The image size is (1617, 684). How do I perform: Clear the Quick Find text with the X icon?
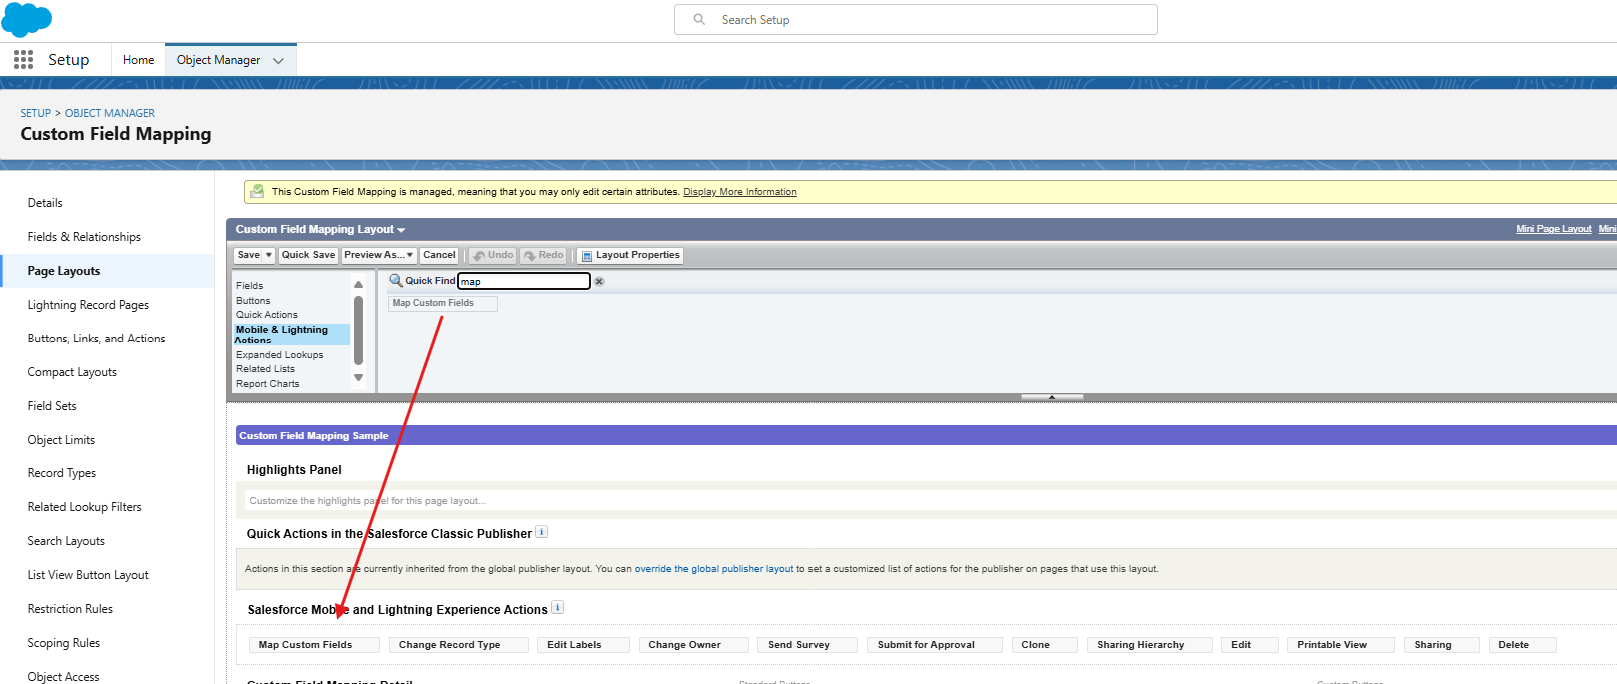click(599, 281)
